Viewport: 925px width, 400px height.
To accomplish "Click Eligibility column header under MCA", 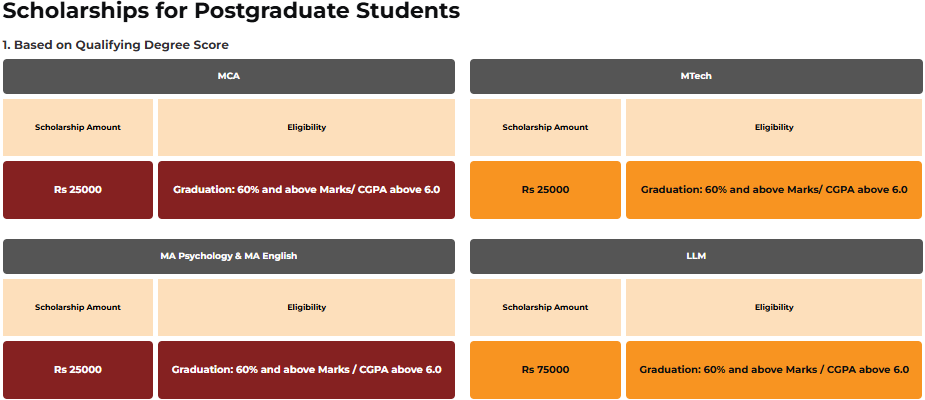I will pyautogui.click(x=306, y=127).
